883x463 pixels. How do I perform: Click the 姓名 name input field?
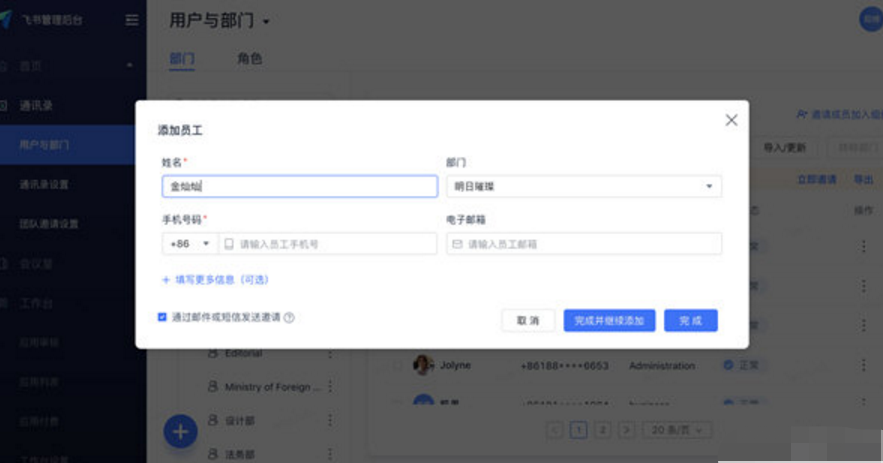pos(300,186)
